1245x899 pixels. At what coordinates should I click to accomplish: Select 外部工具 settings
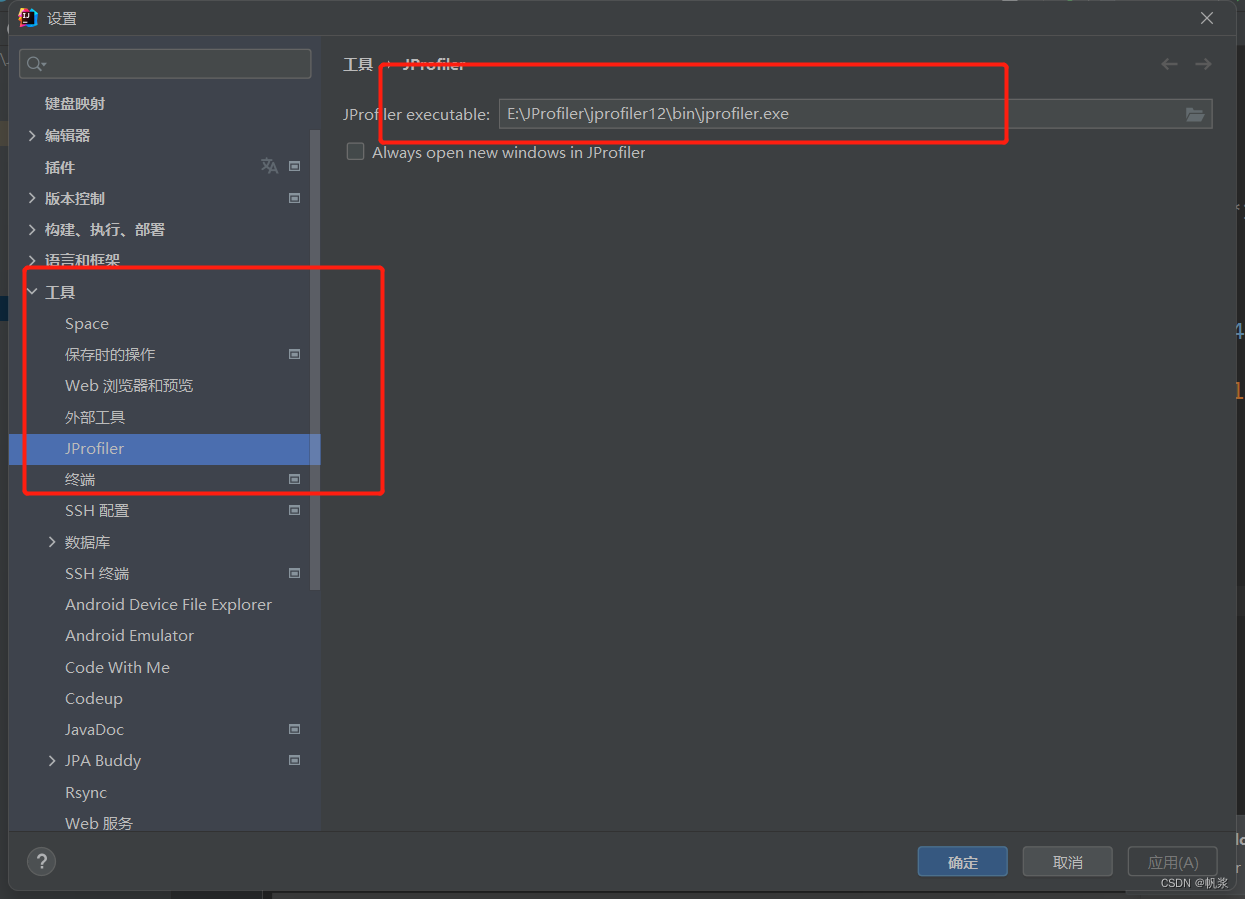tap(95, 417)
